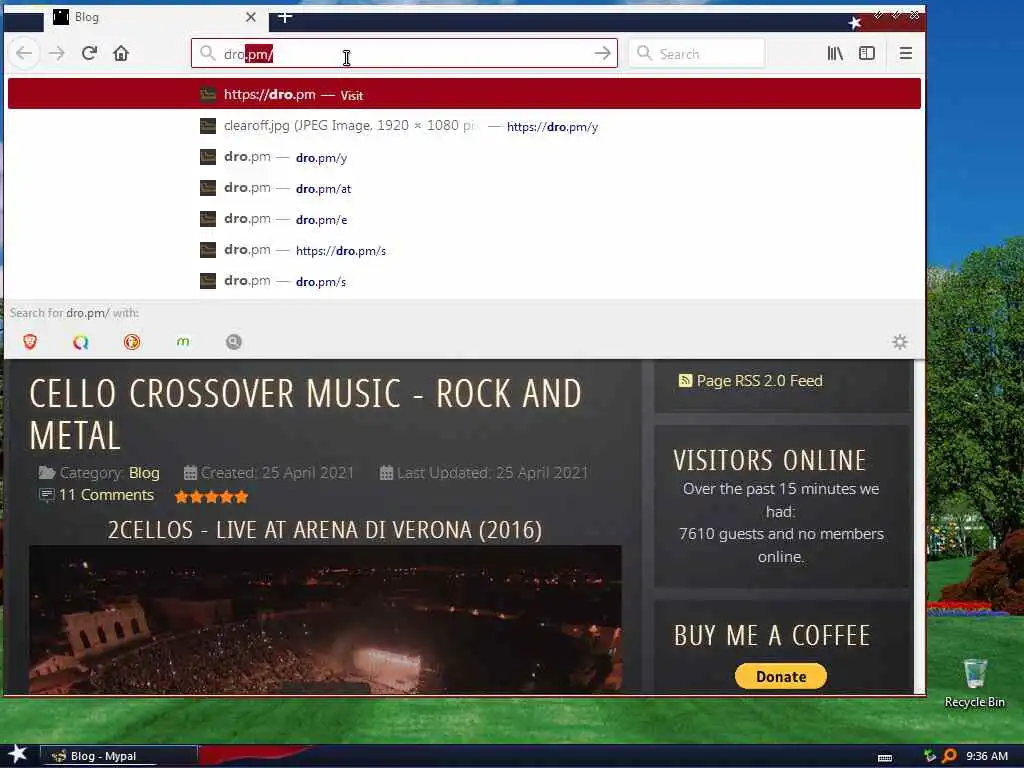
Task: Search with the Brave search engine icon
Action: tap(30, 342)
